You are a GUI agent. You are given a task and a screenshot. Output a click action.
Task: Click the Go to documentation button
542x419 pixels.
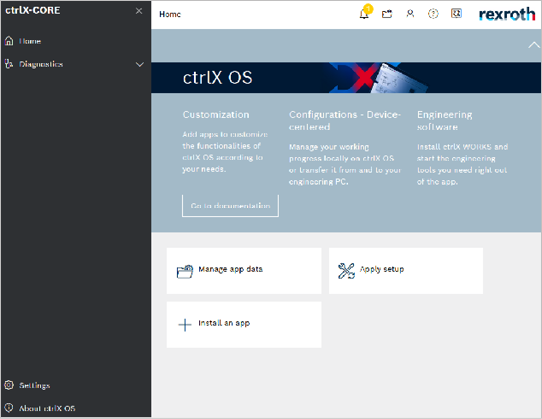(230, 206)
